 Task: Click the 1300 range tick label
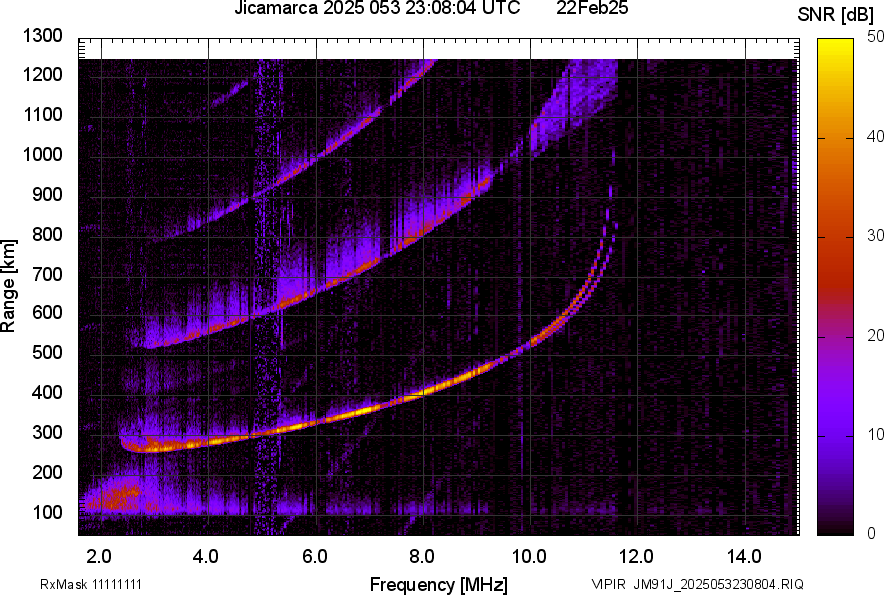click(x=42, y=36)
